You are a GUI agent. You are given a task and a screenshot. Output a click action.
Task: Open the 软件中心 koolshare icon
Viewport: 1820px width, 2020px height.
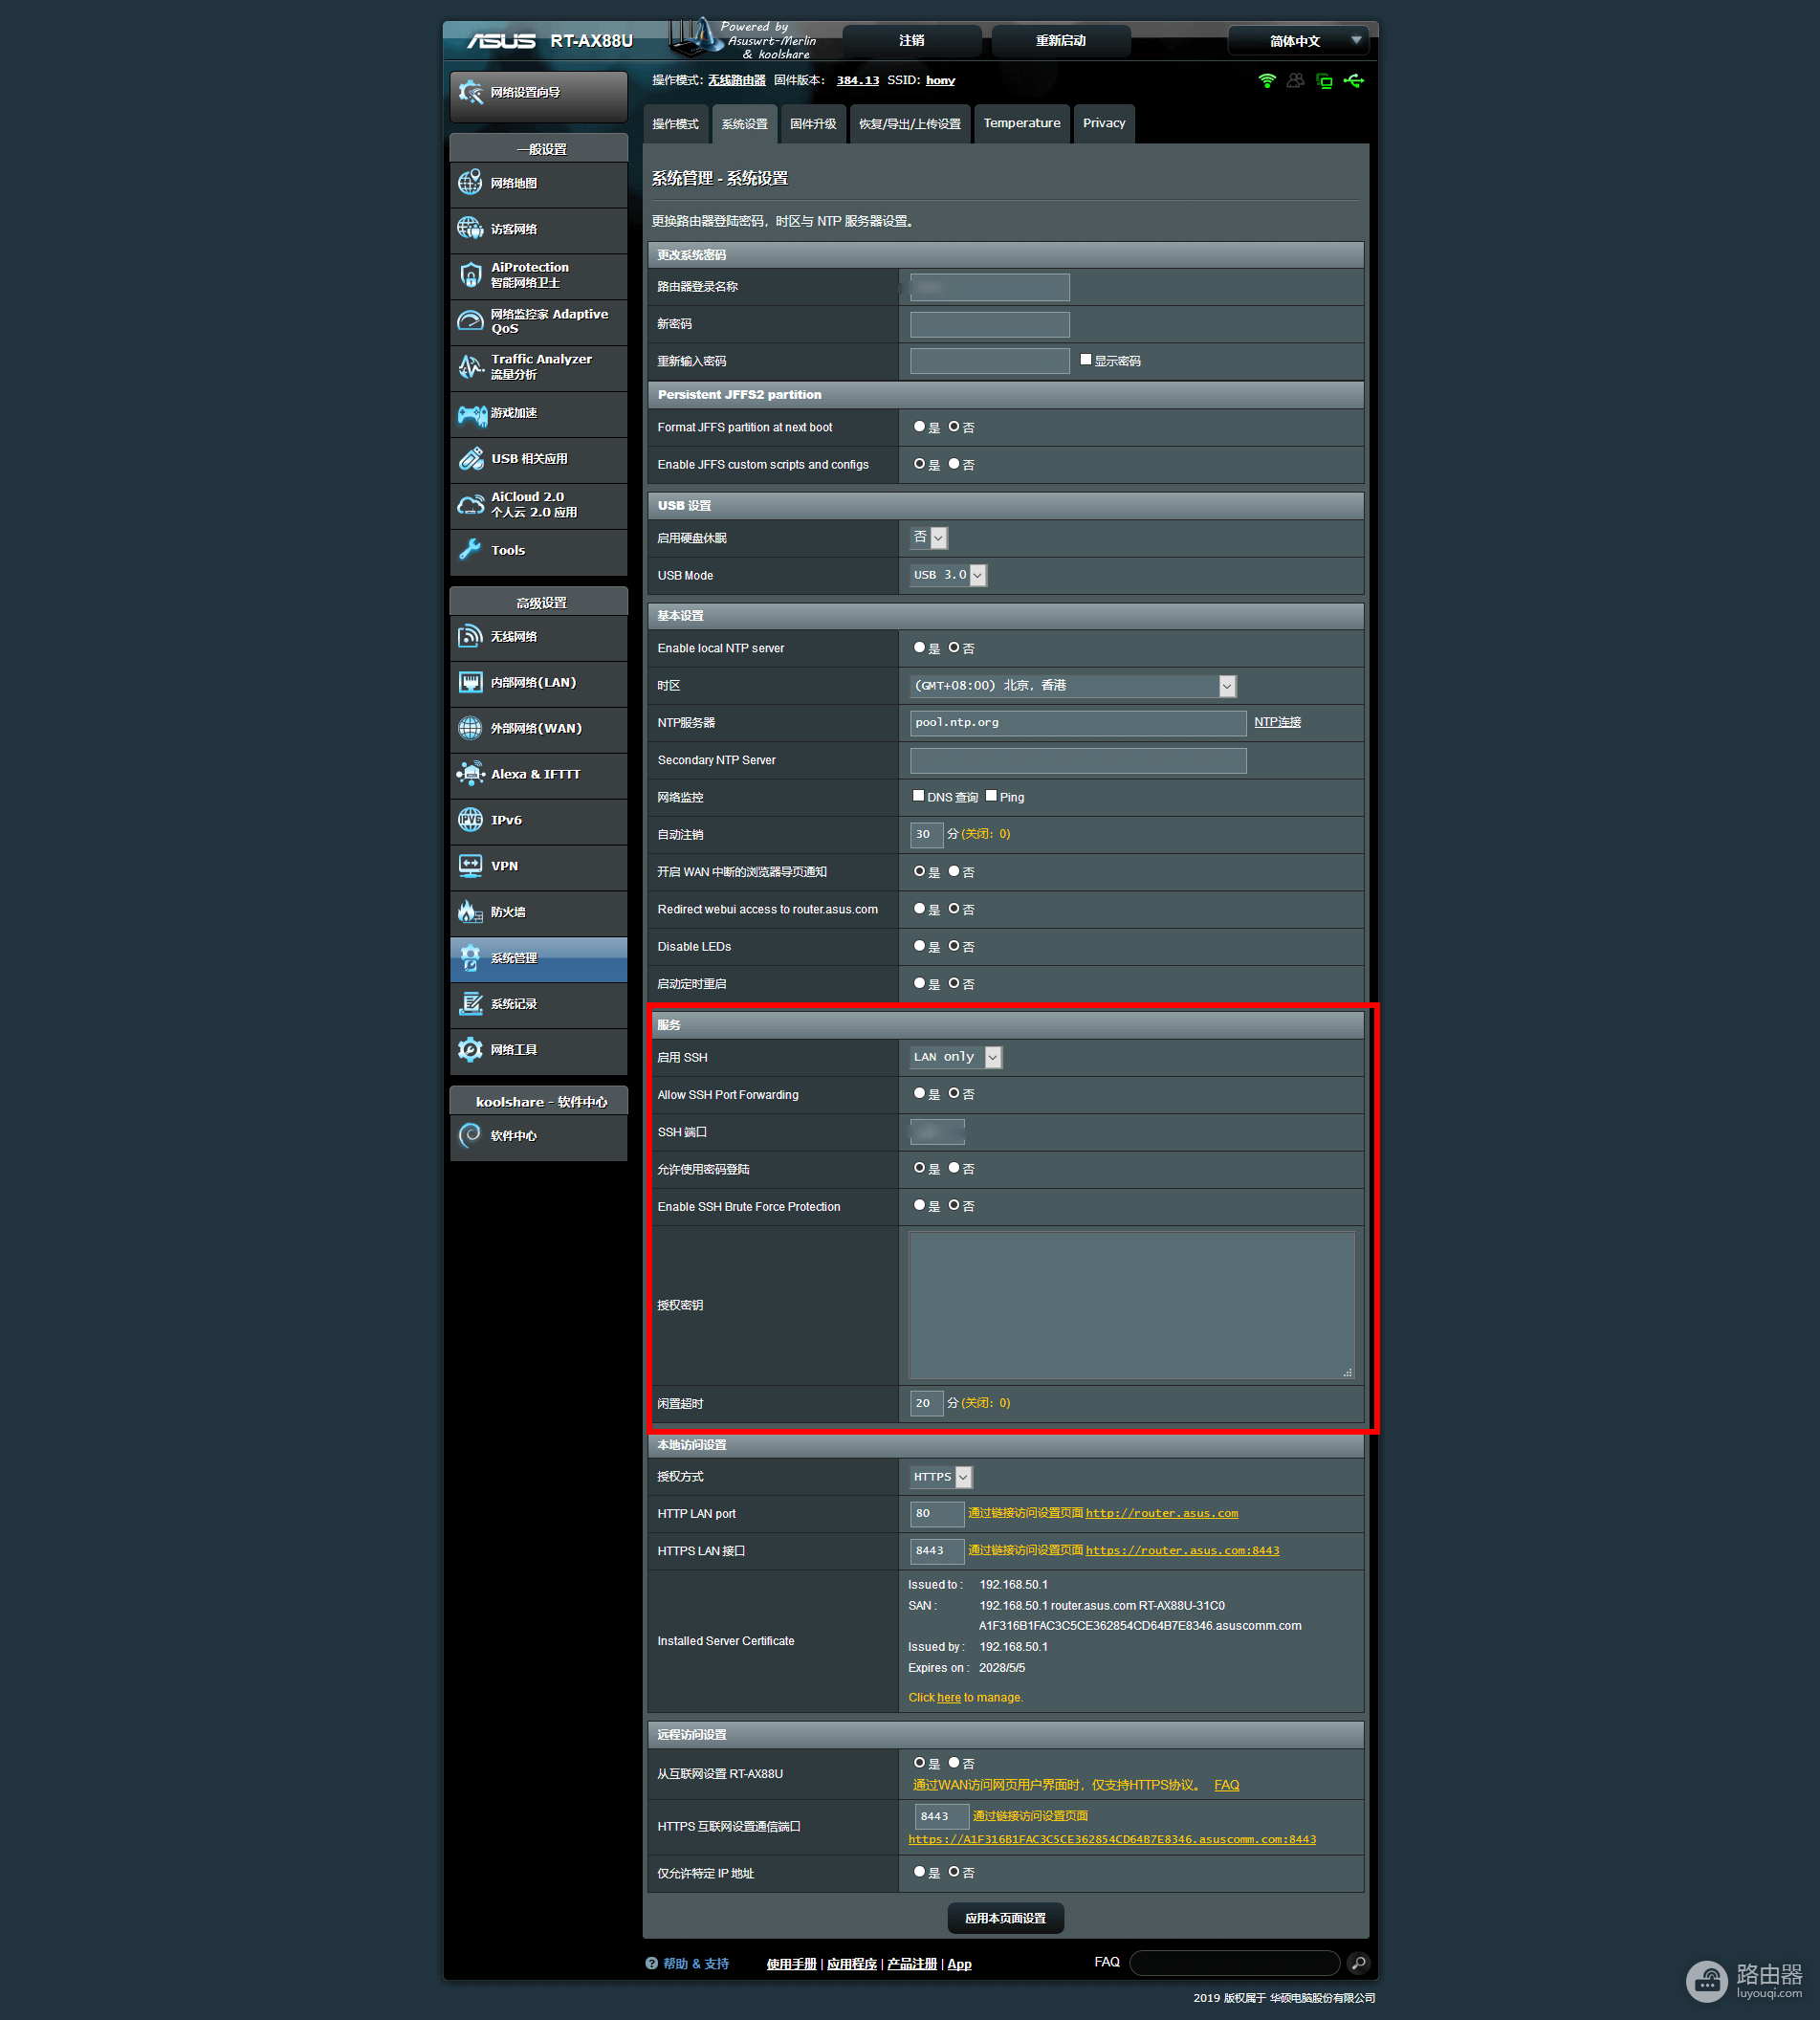tap(470, 1135)
